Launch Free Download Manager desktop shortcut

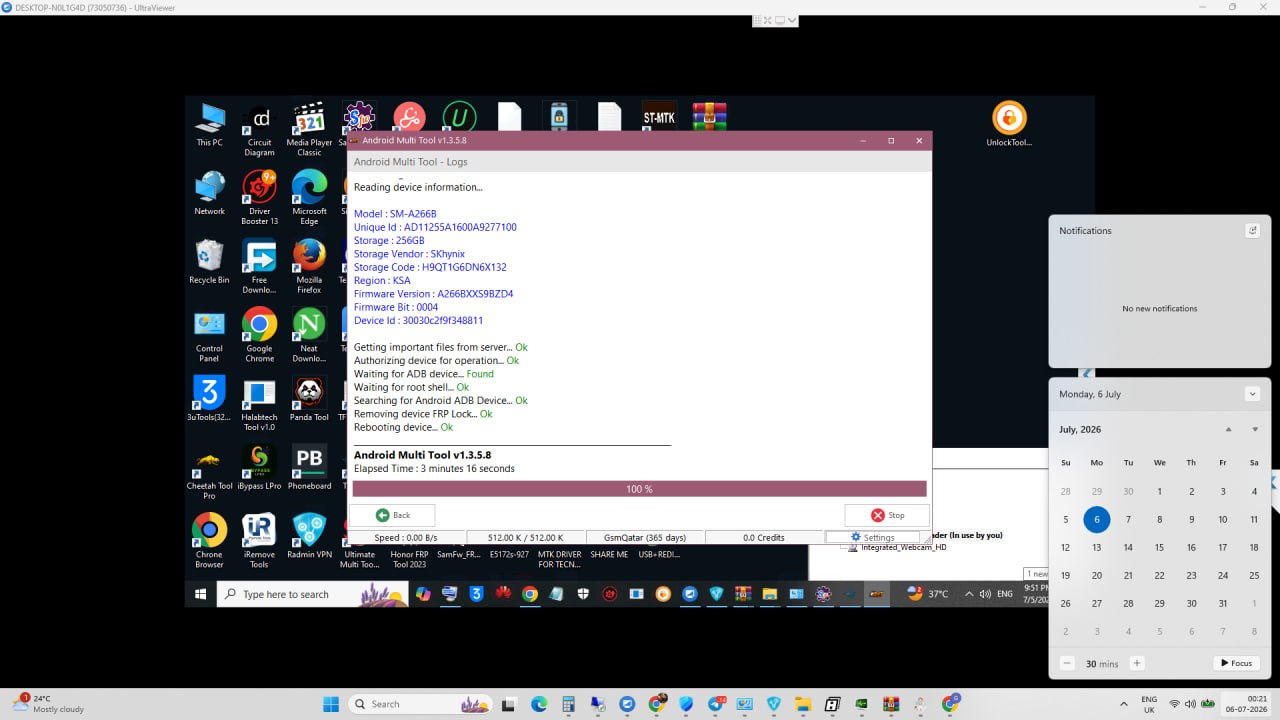259,267
